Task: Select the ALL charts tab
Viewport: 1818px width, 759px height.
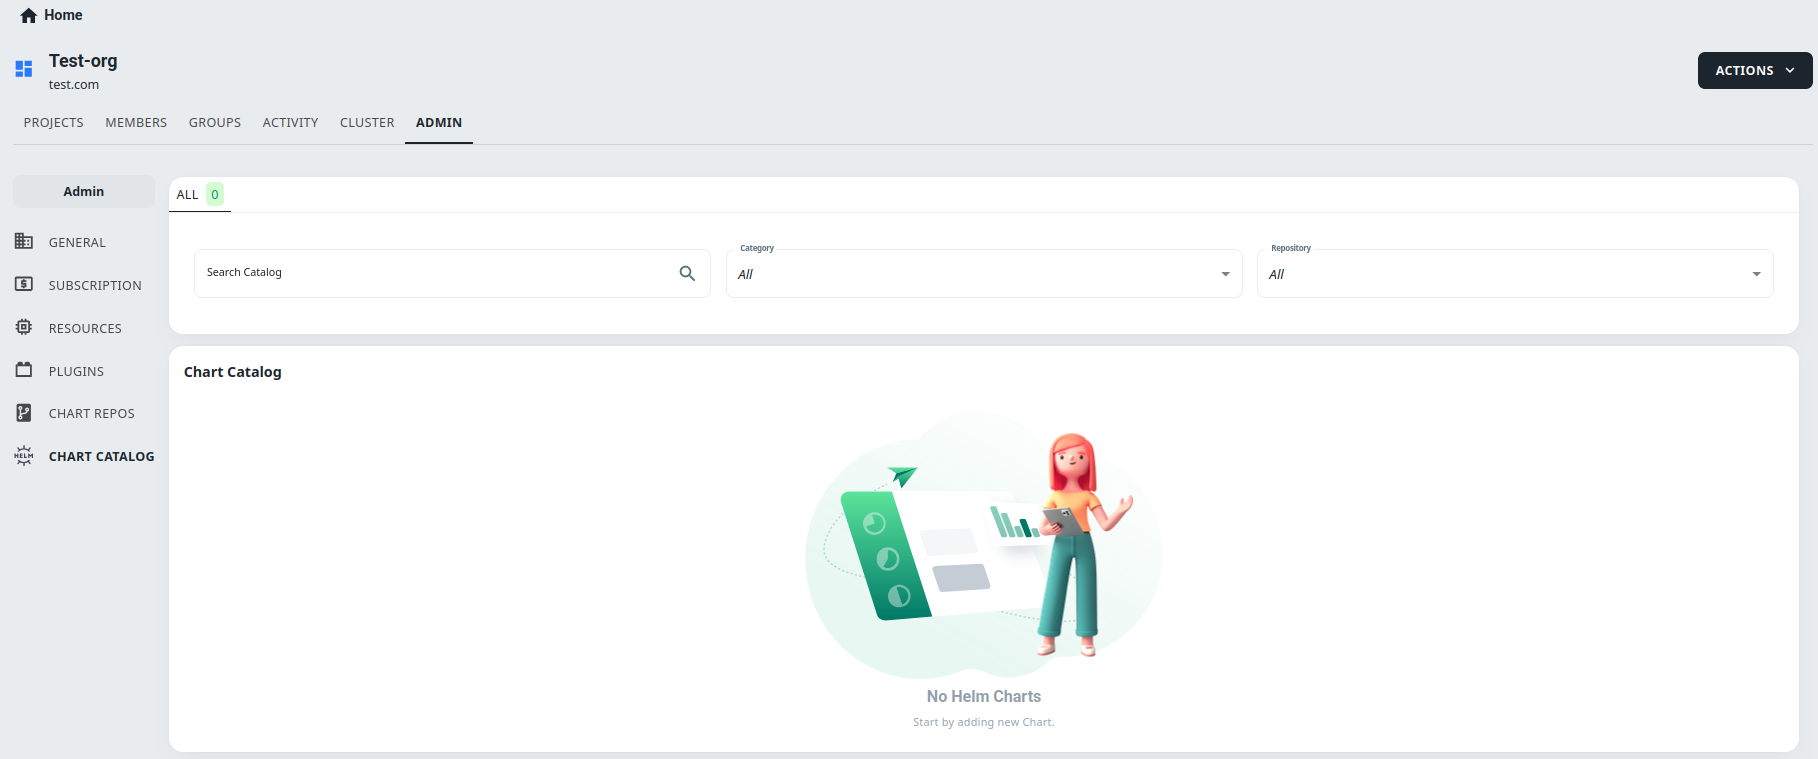Action: [200, 194]
